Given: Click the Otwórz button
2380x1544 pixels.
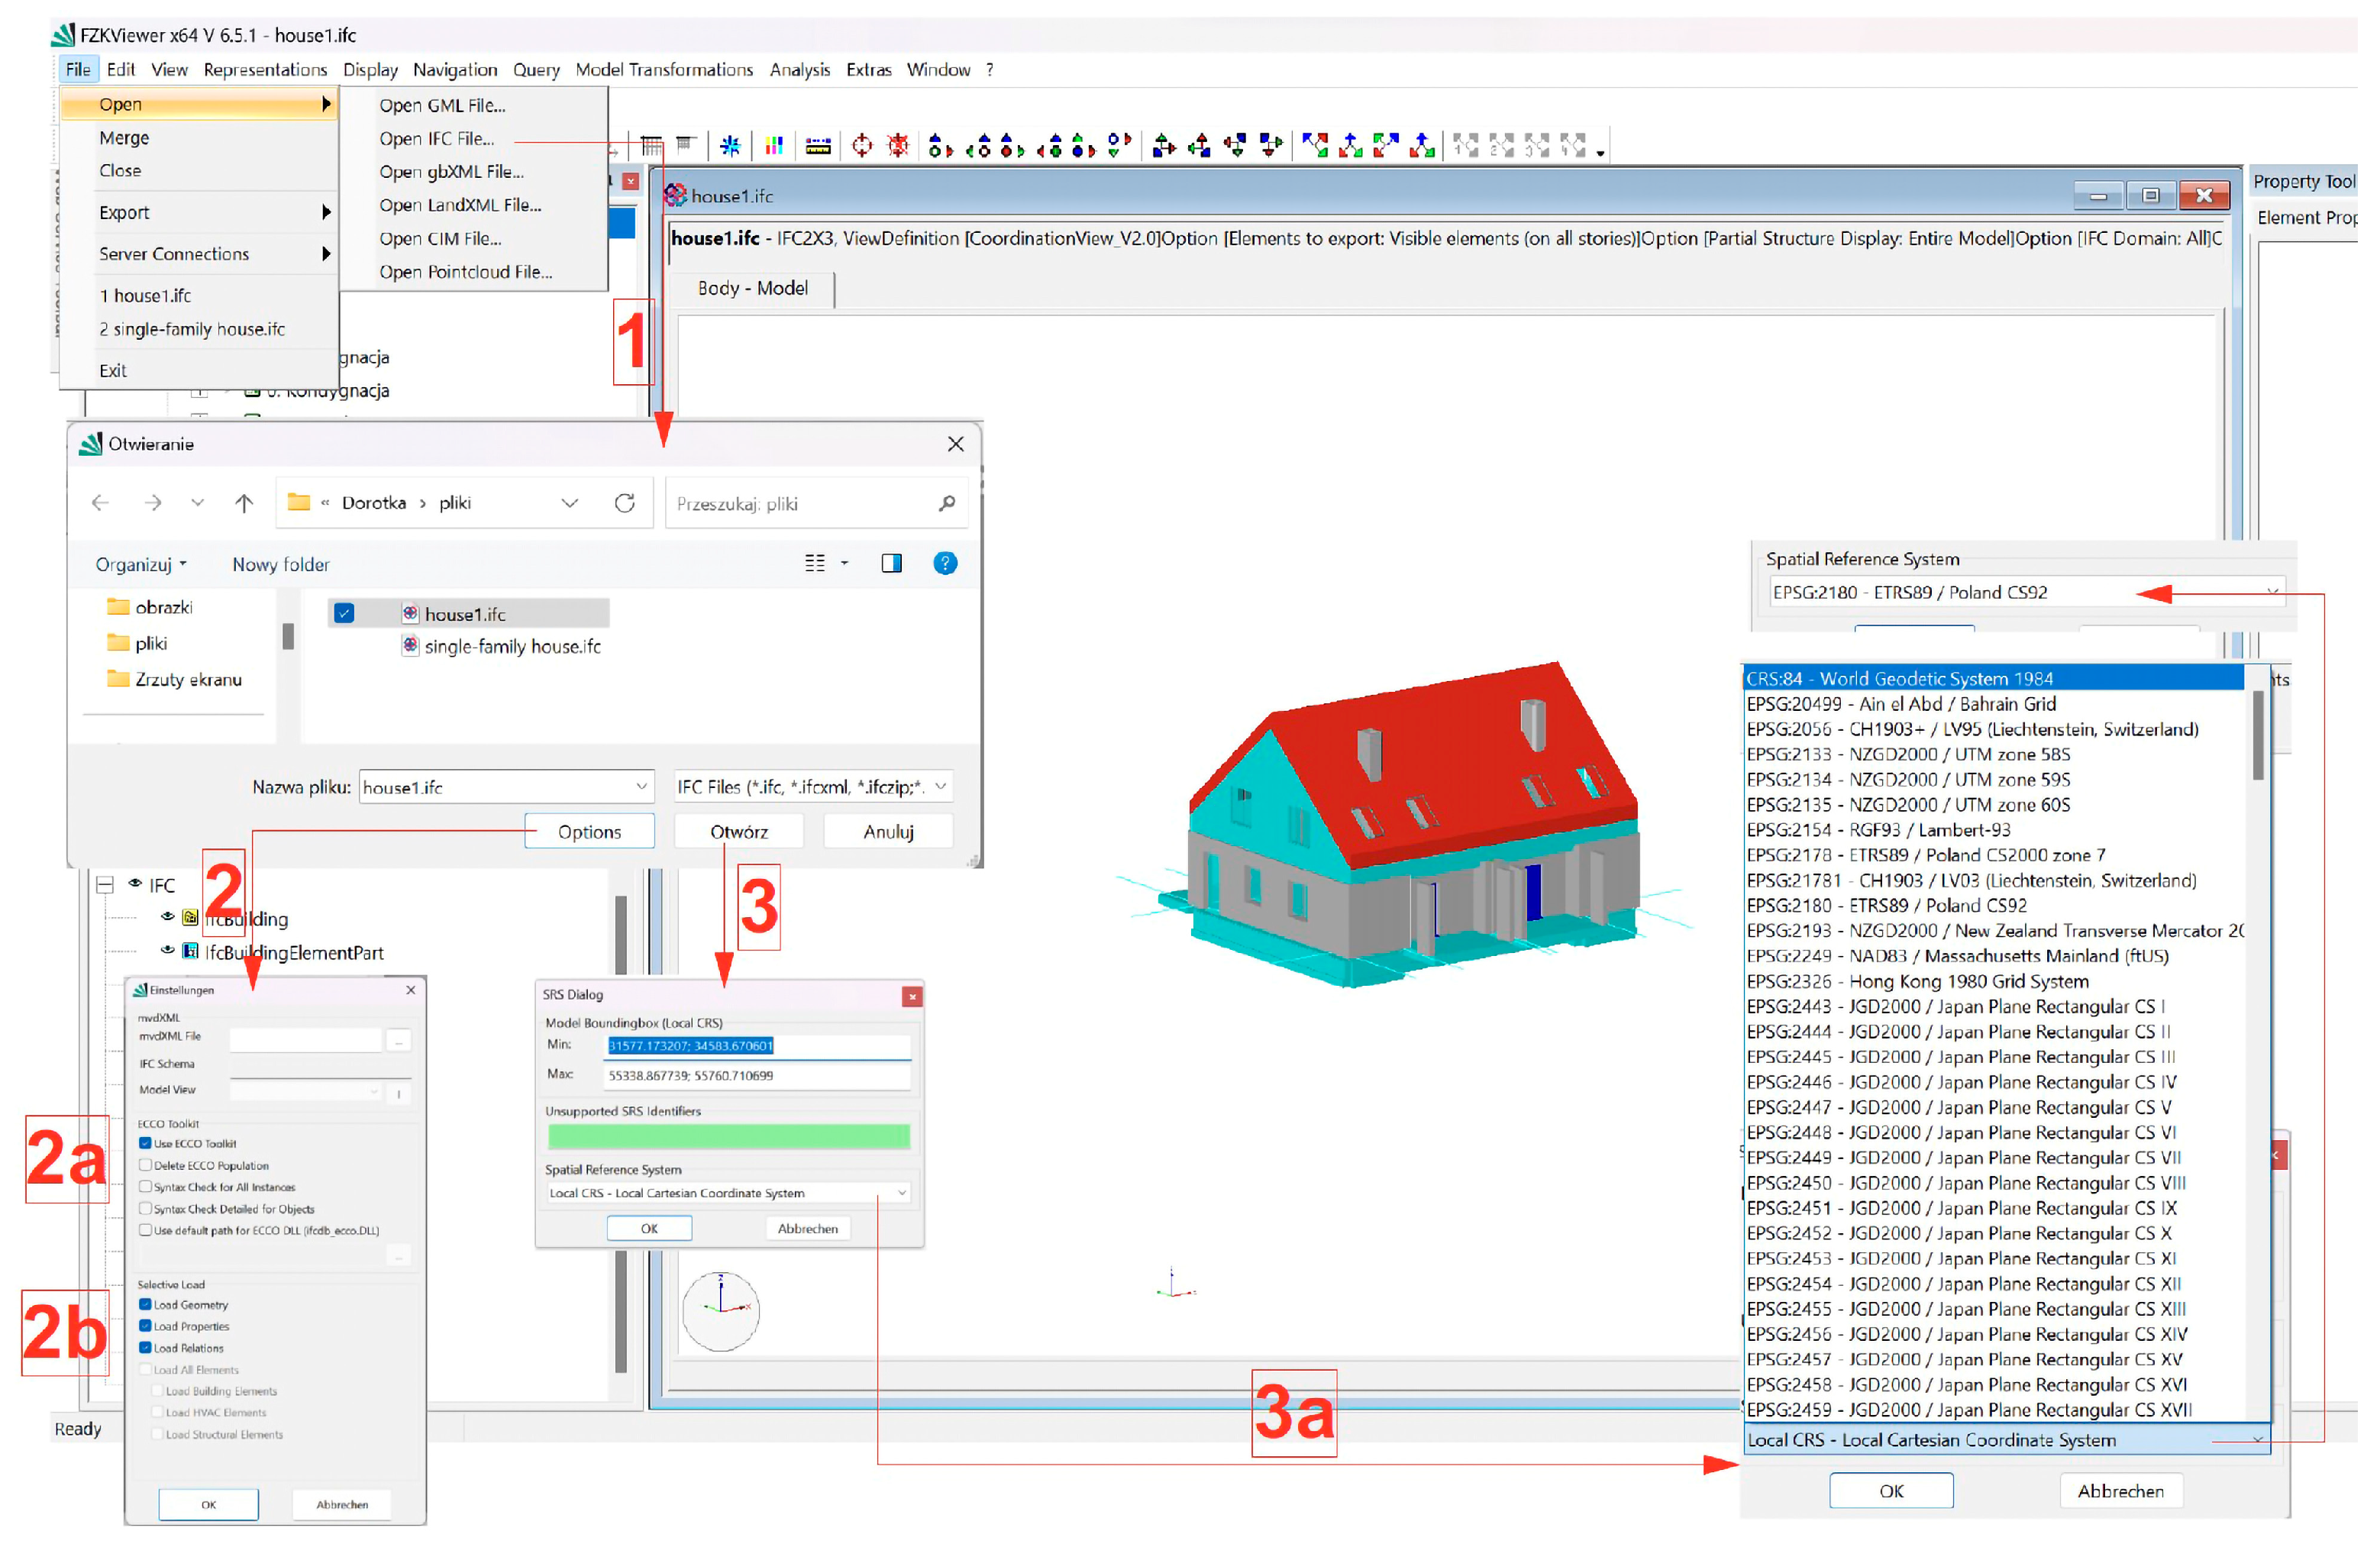Looking at the screenshot, I should (738, 831).
